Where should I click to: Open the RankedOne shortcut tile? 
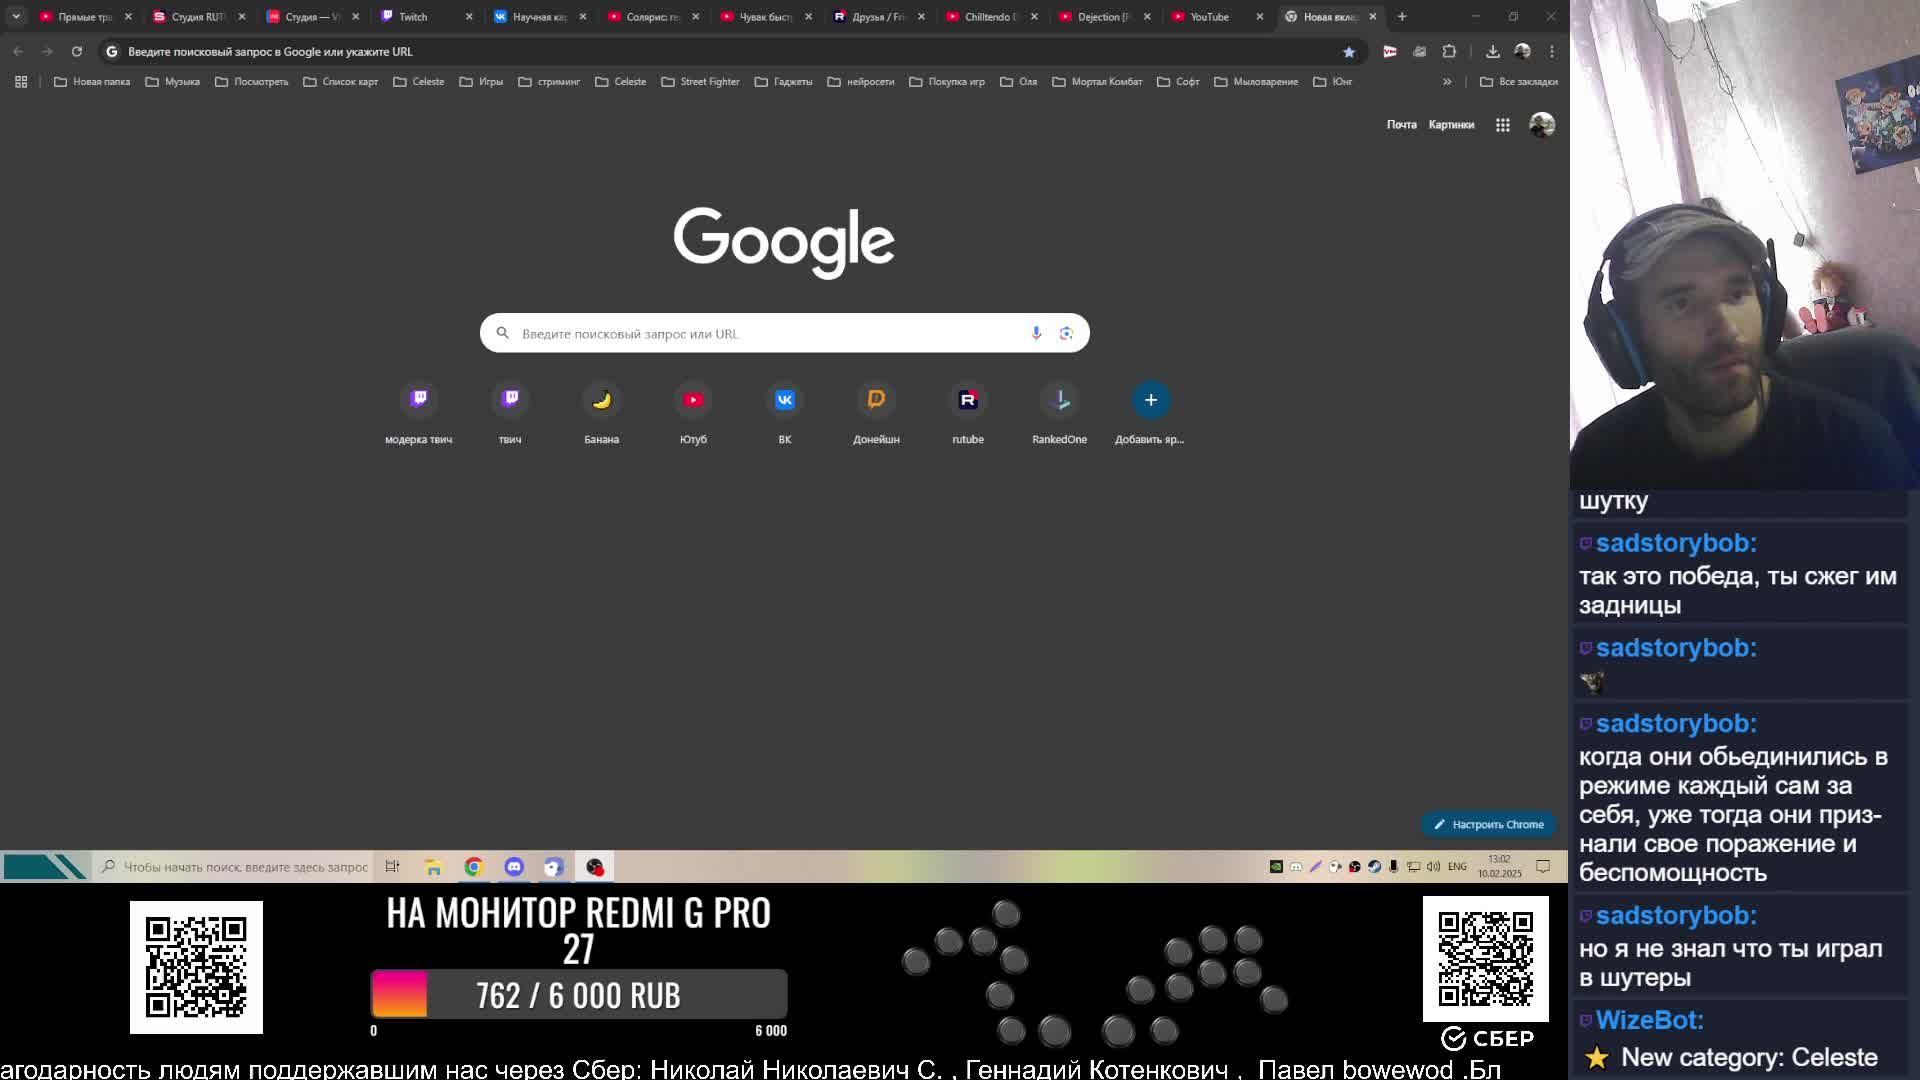pyautogui.click(x=1059, y=400)
